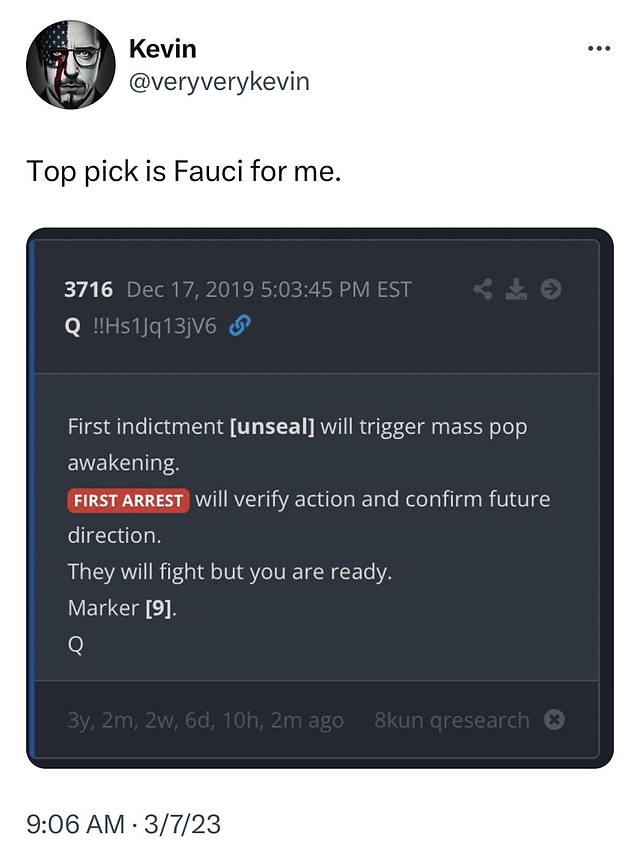Click Kevin's profile avatar picture

(71, 64)
